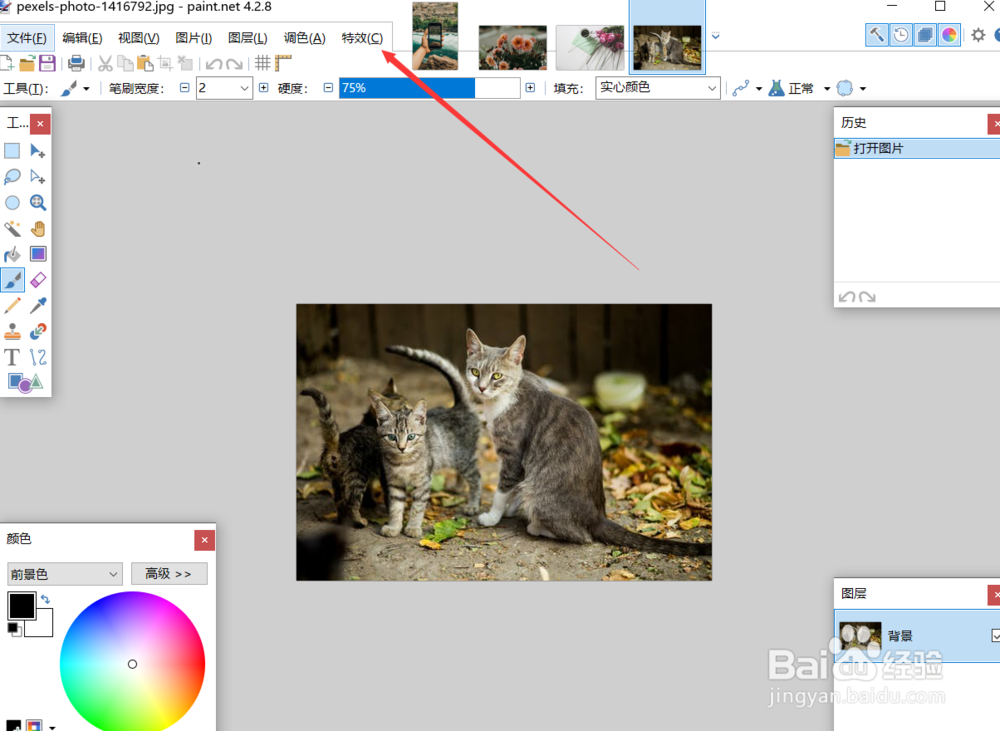Expand the palette options arrow

[x=52, y=727]
